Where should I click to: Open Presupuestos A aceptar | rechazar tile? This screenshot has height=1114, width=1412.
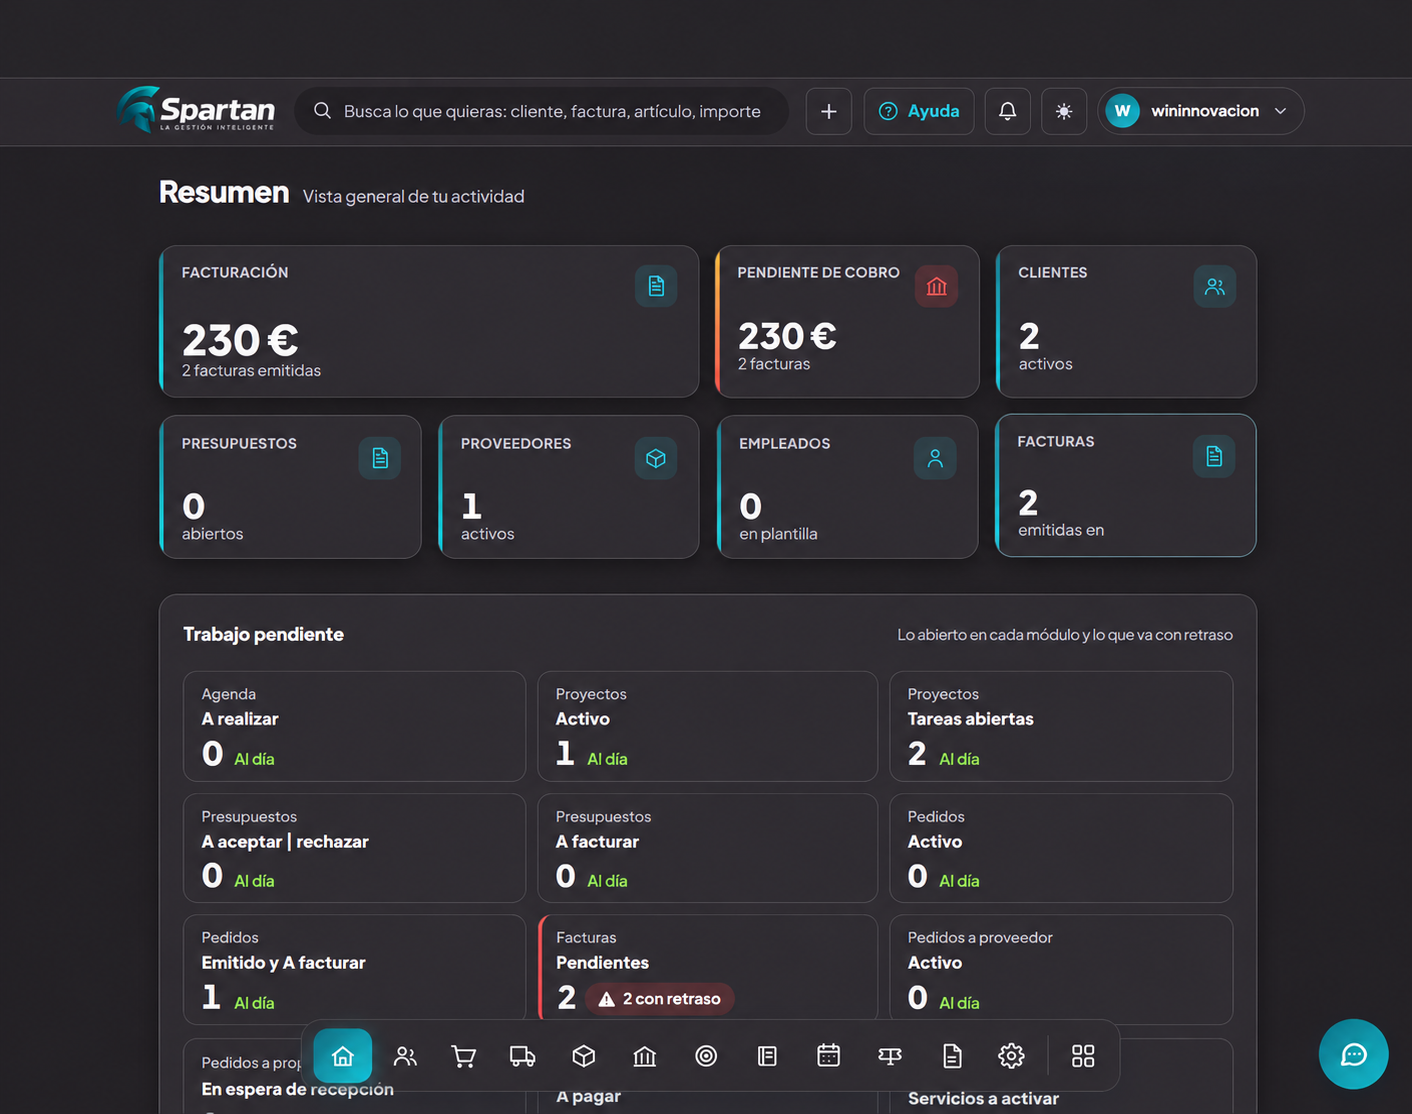(x=354, y=848)
